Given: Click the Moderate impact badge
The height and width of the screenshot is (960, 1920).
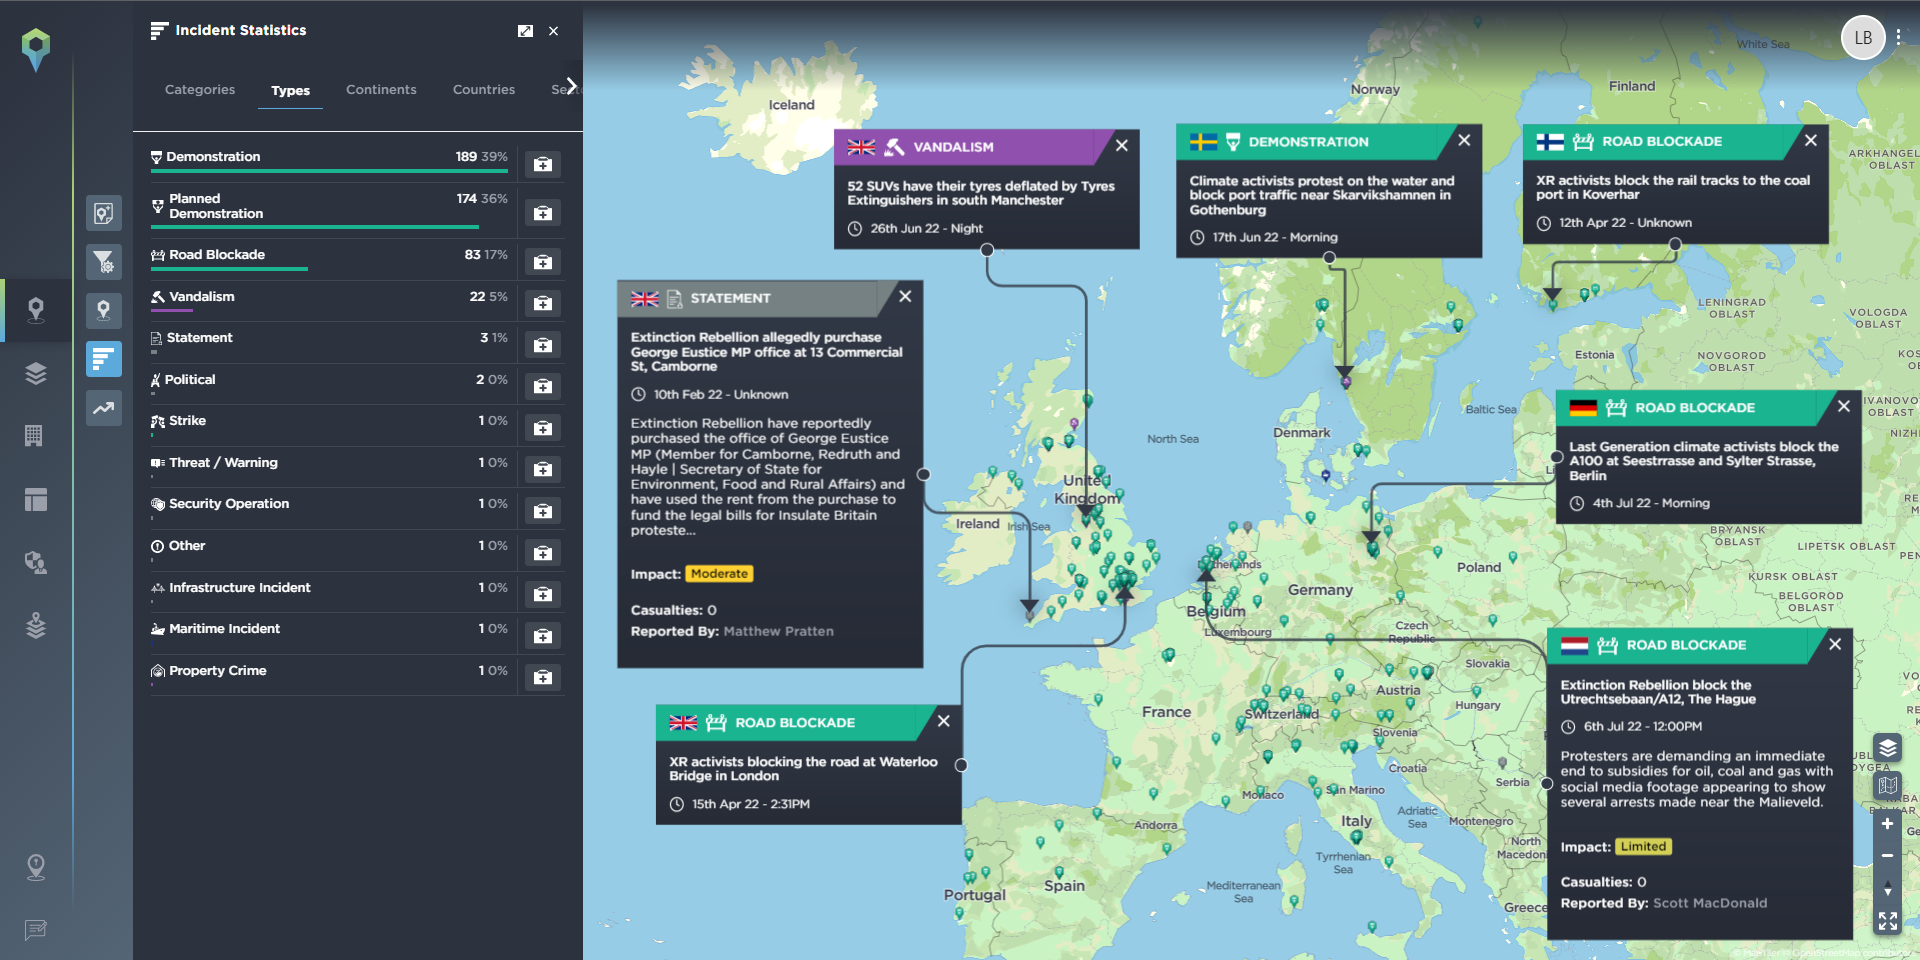Looking at the screenshot, I should 719,574.
